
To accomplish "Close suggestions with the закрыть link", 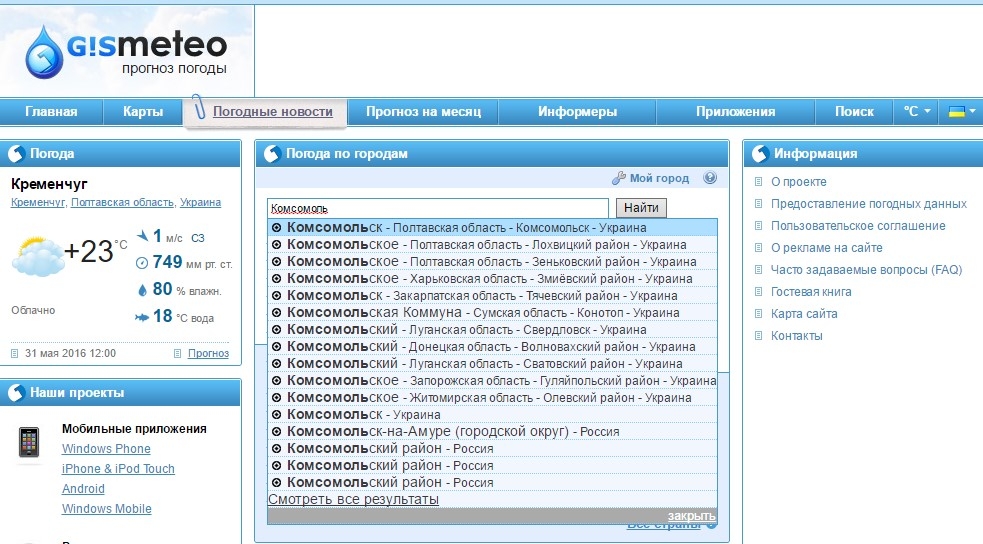I will click(691, 515).
